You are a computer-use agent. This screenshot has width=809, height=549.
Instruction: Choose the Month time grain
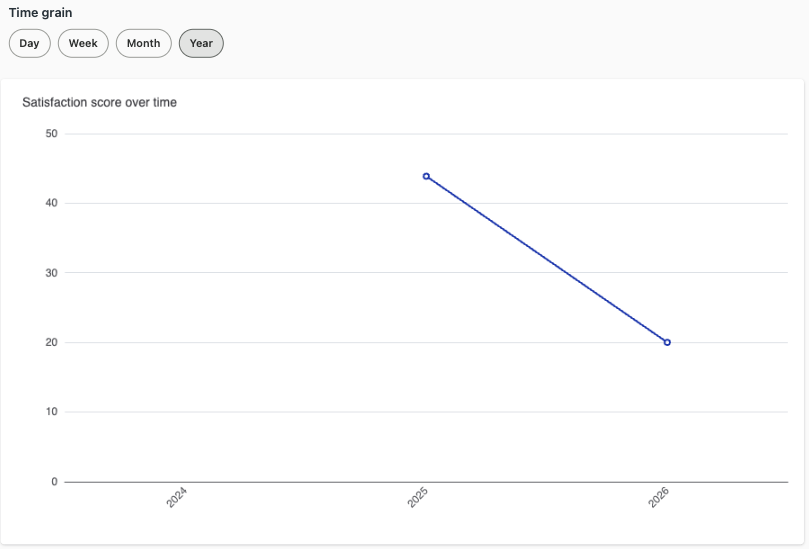[143, 43]
